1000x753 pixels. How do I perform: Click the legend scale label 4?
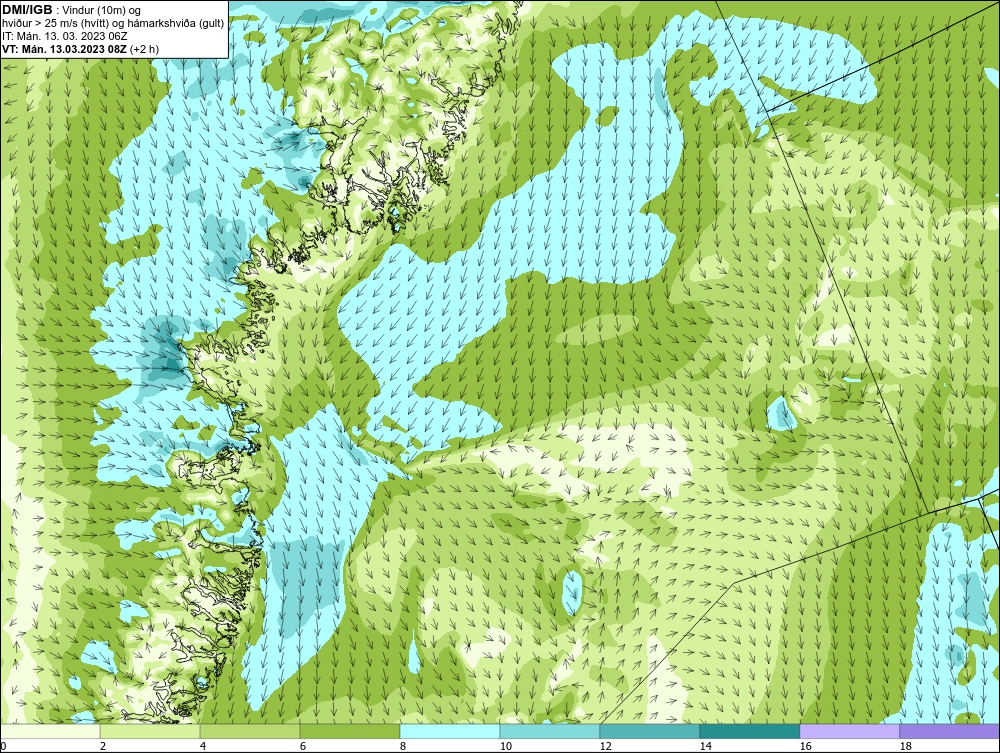pos(203,746)
